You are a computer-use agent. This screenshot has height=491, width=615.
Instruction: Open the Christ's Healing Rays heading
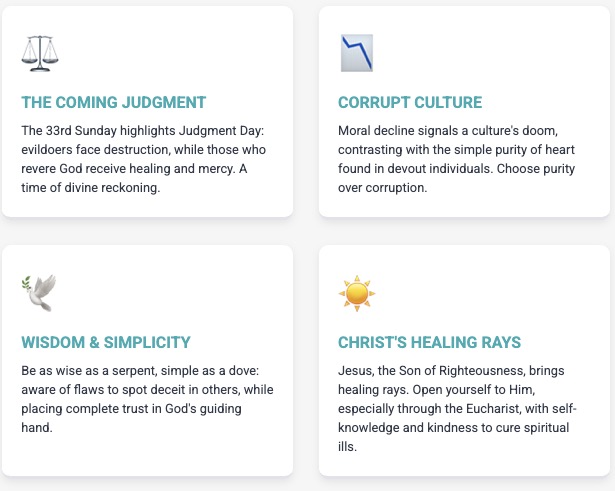(x=429, y=342)
